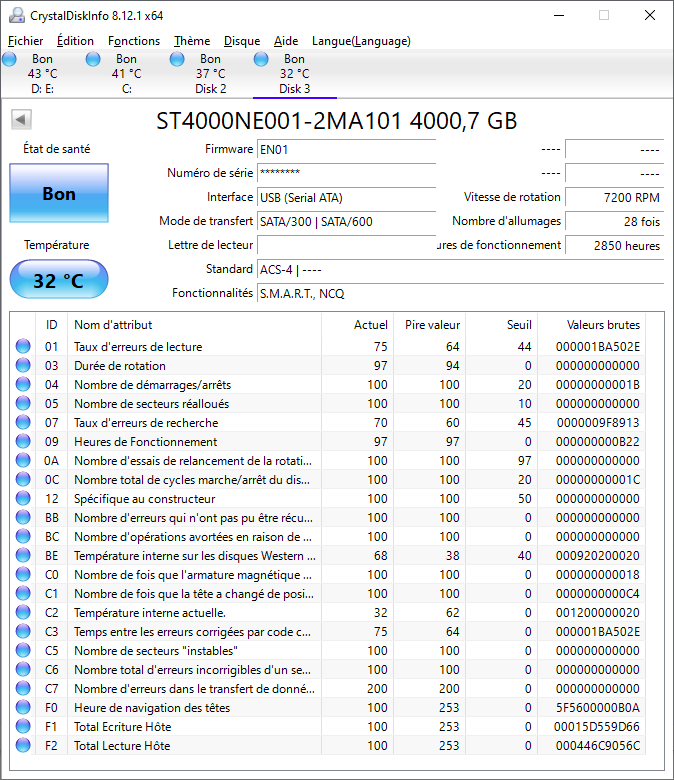This screenshot has width=674, height=780.
Task: Switch to the C: disk tab
Action: tap(126, 74)
